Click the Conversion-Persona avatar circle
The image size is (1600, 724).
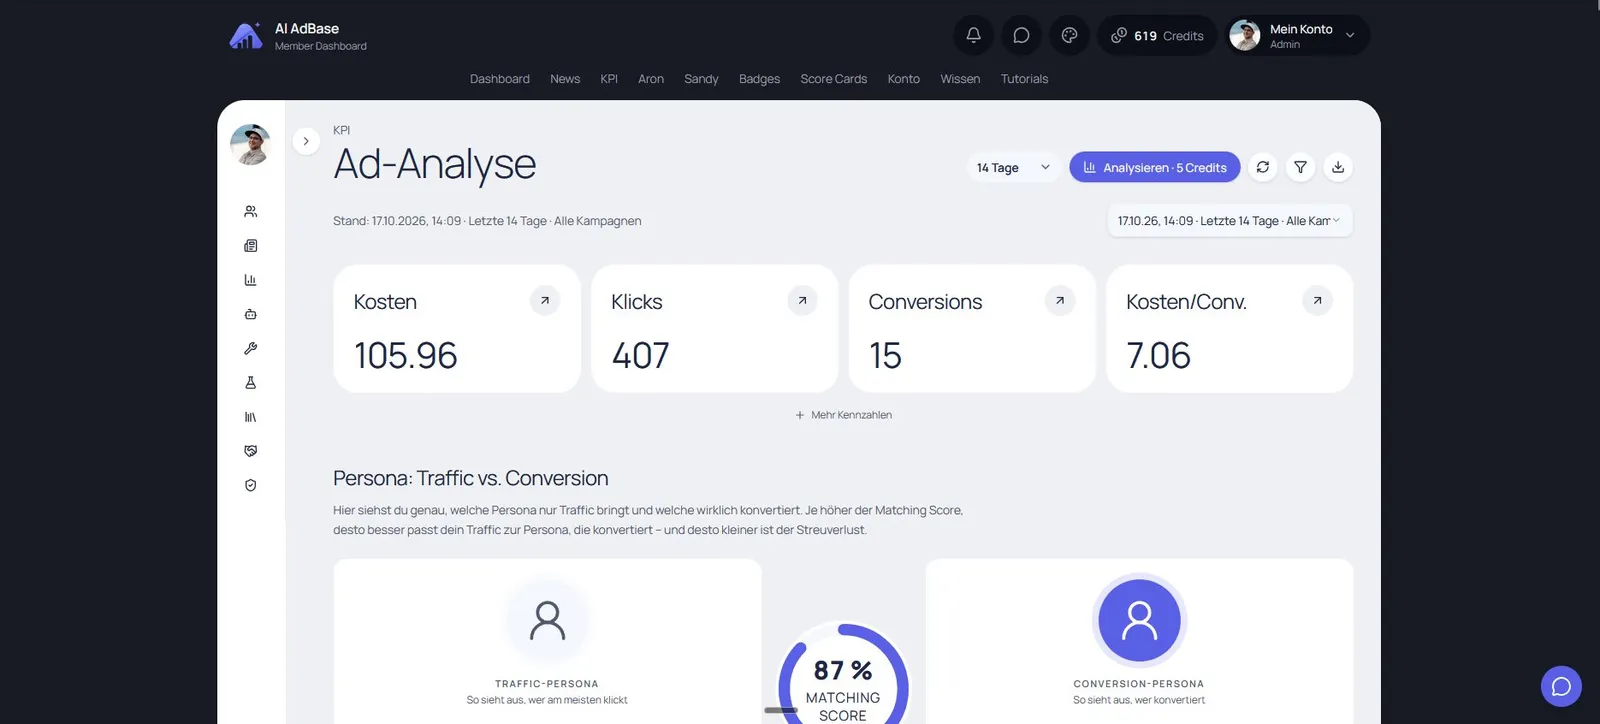click(1139, 620)
